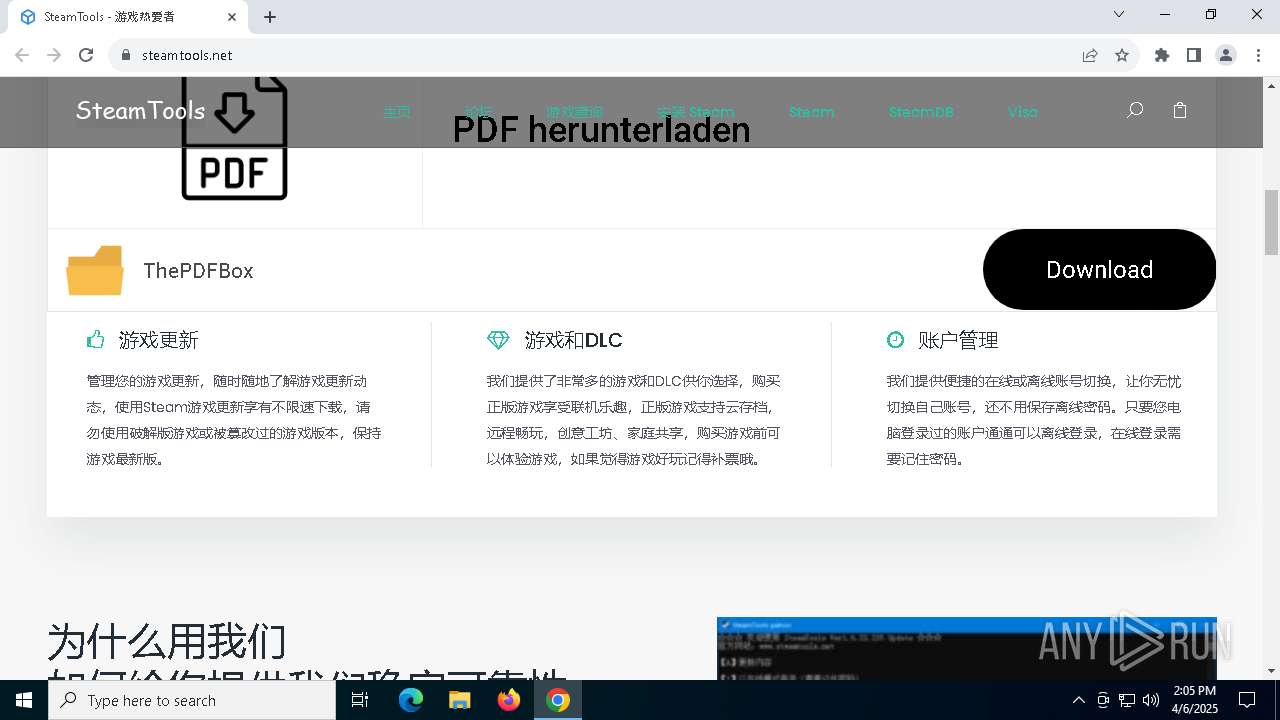Click the 为什么用我们 heading
The width and height of the screenshot is (1280, 720).
(167, 642)
